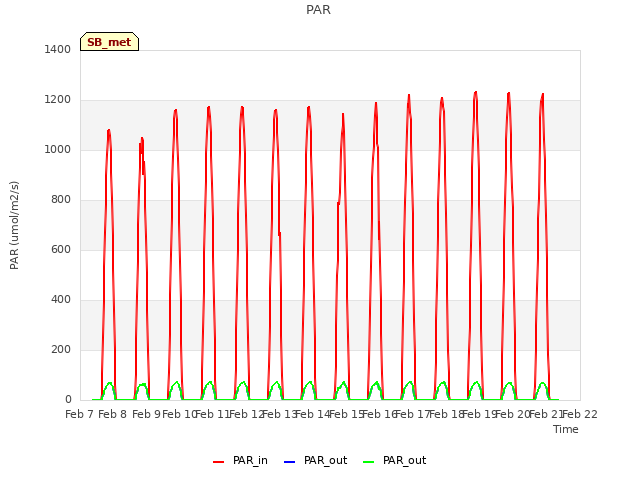The width and height of the screenshot is (640, 480).
Task: Click the Time x-axis title
Action: click(566, 429)
